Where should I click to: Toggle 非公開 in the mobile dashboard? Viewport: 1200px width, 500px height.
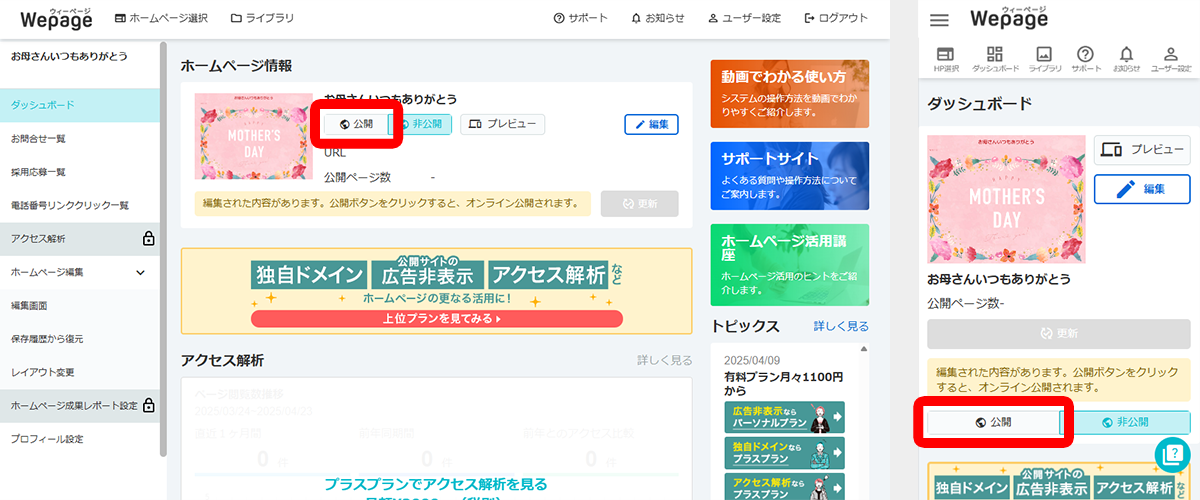click(x=1124, y=422)
